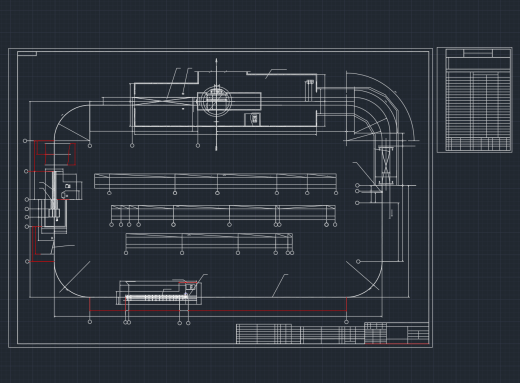Click the circular unit with the vertical centerline
This screenshot has width=520, height=383.
coord(216,101)
